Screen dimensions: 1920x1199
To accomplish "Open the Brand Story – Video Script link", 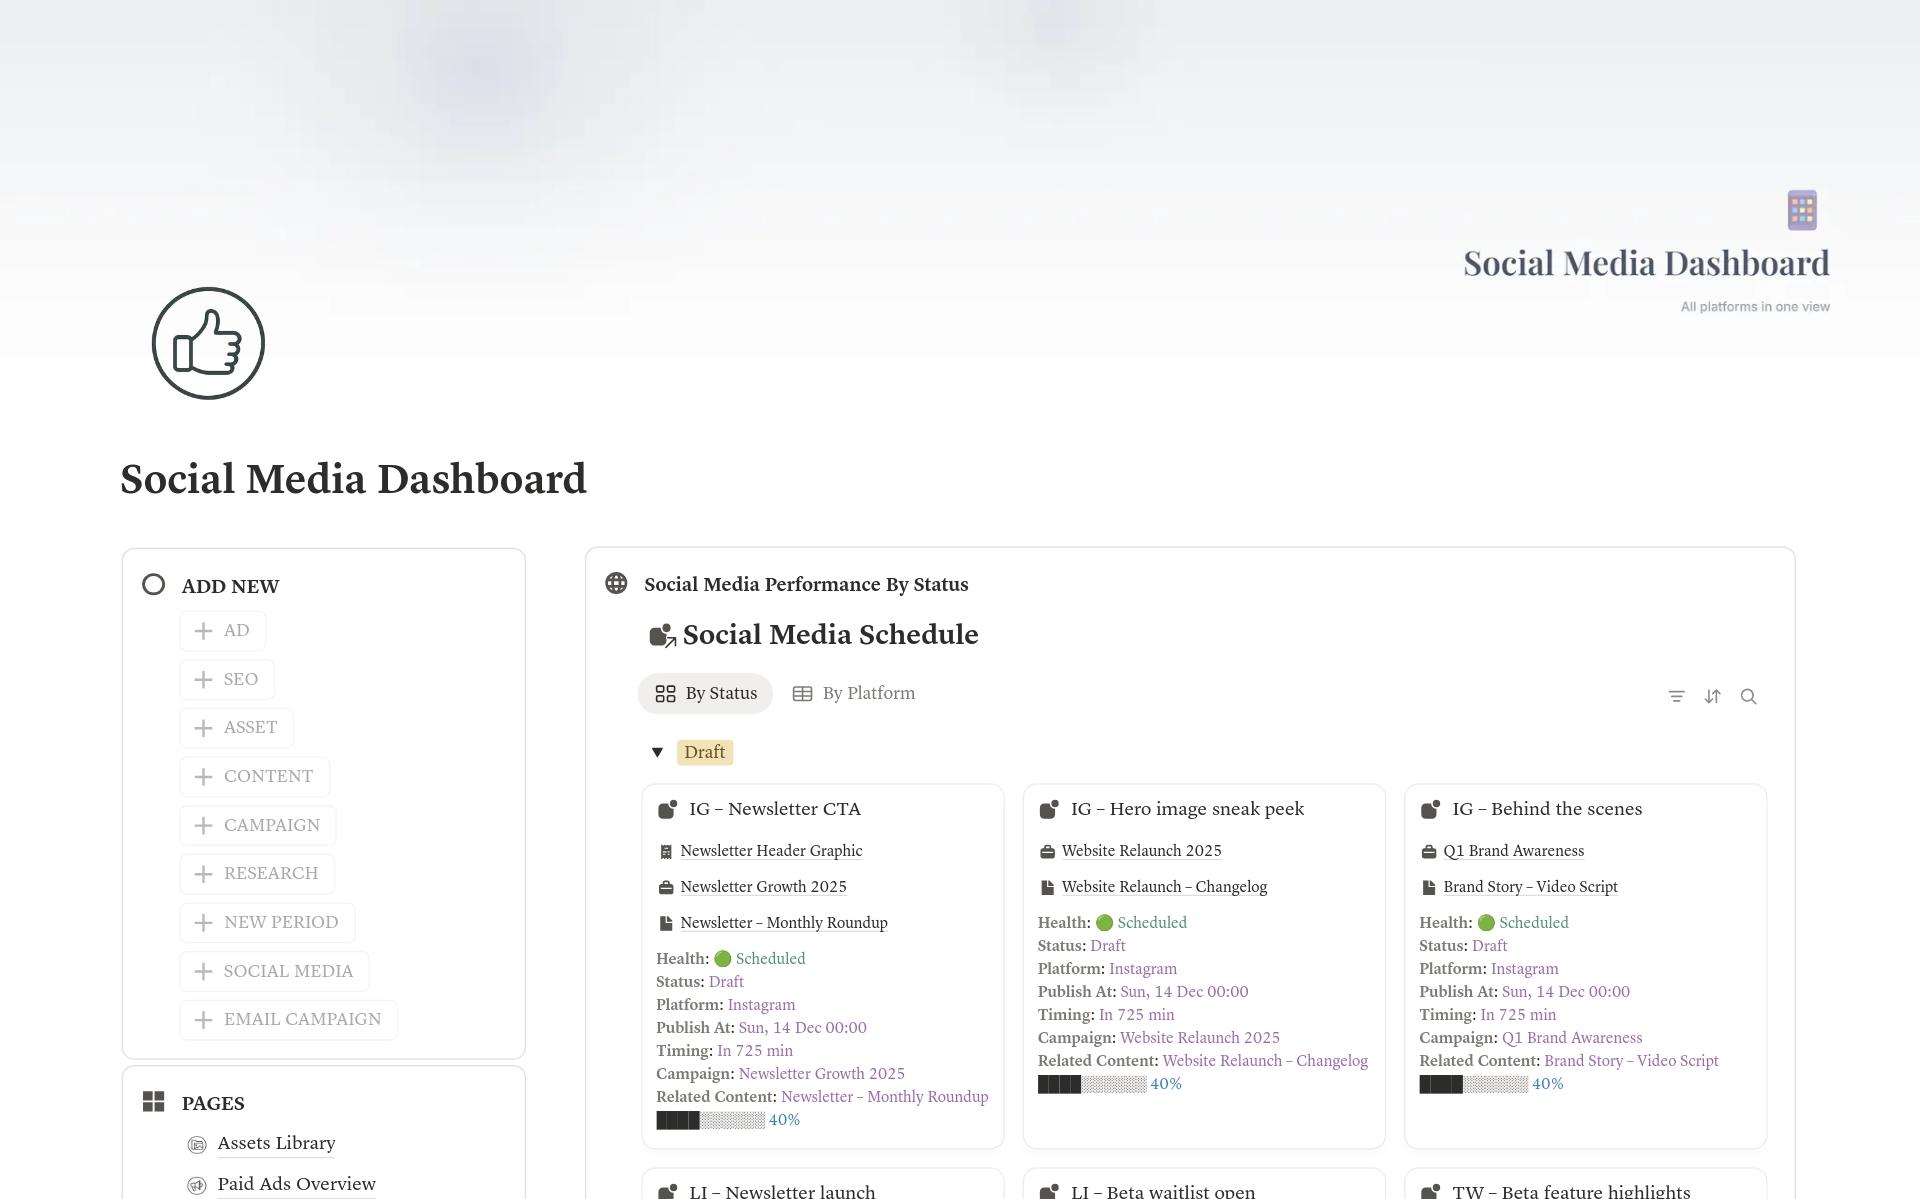I will click(x=1530, y=887).
